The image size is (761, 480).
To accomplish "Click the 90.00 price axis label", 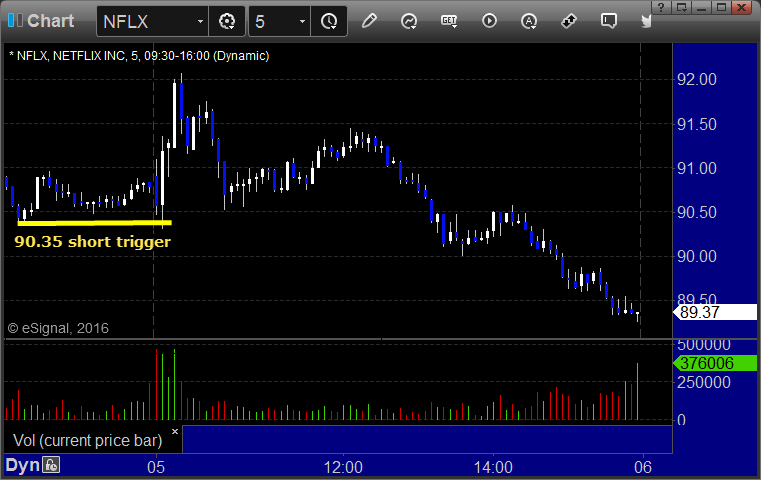I will pos(697,256).
